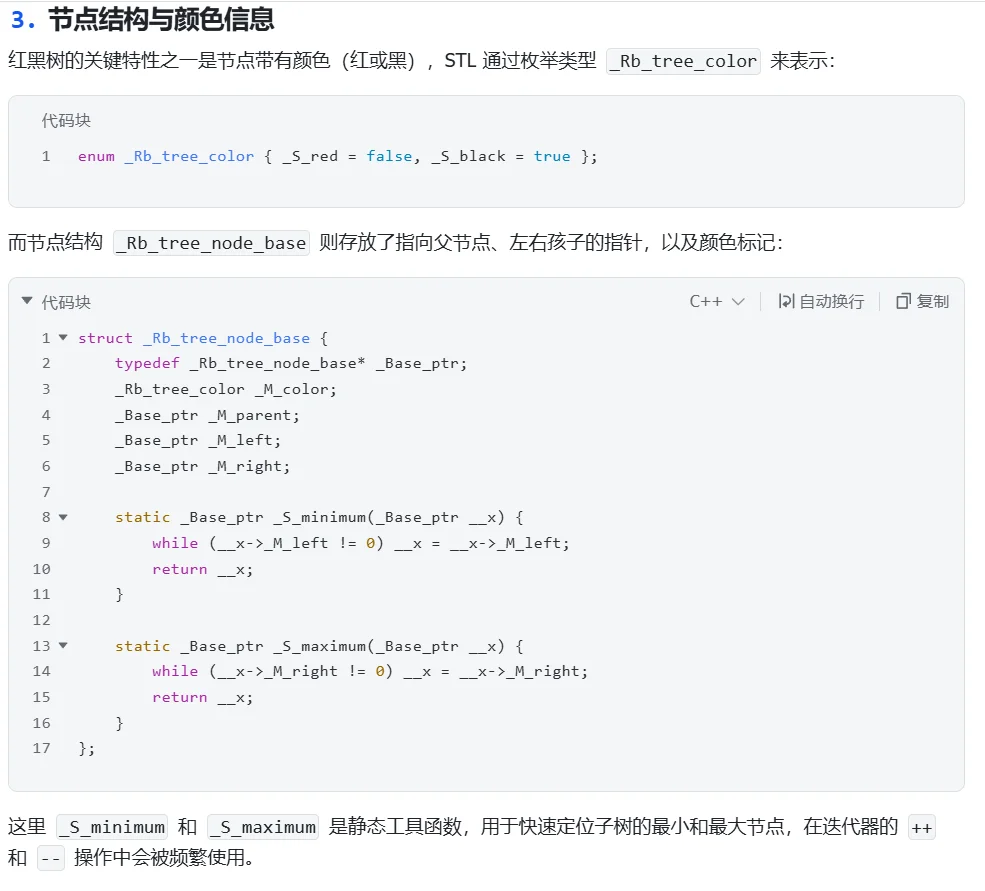Select the inline code badge _Rb_tree_node_base
985x891 pixels.
pos(210,242)
